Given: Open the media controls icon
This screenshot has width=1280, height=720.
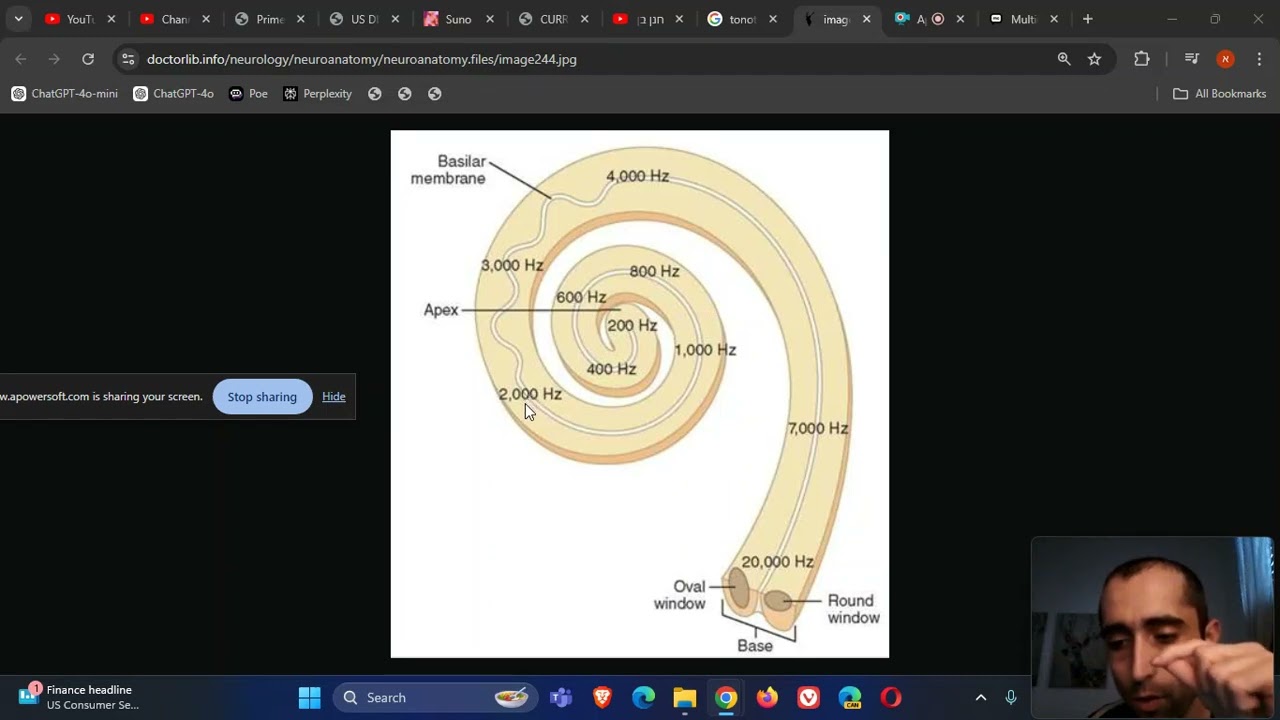Looking at the screenshot, I should (x=1191, y=59).
